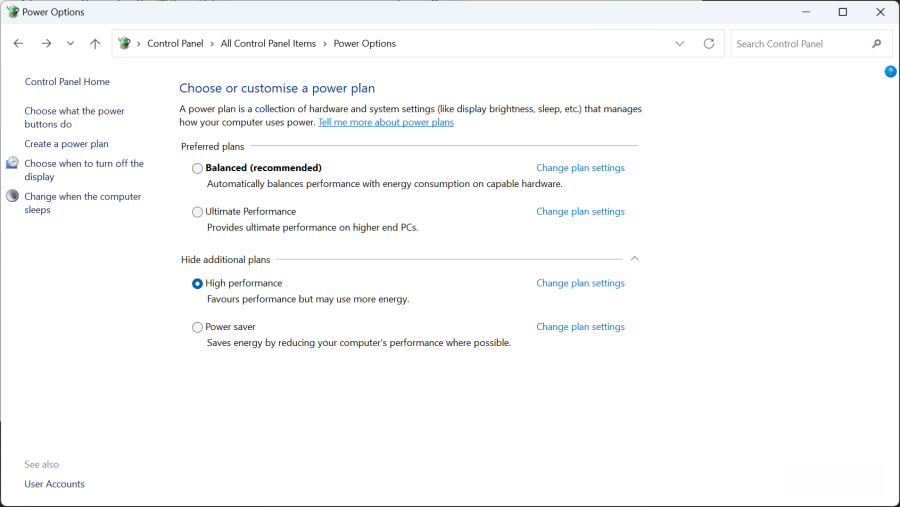Click 'Favours performance but may use more energy.'
This screenshot has width=900, height=507.
[x=308, y=299]
